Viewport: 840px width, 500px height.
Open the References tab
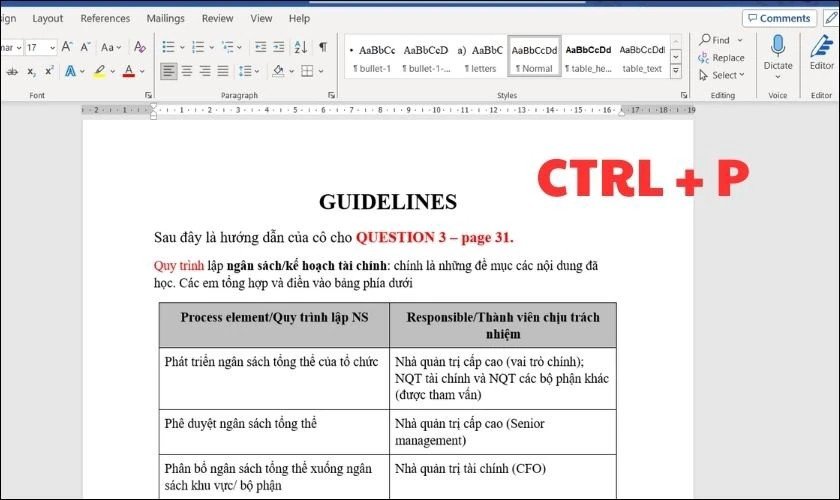point(105,18)
